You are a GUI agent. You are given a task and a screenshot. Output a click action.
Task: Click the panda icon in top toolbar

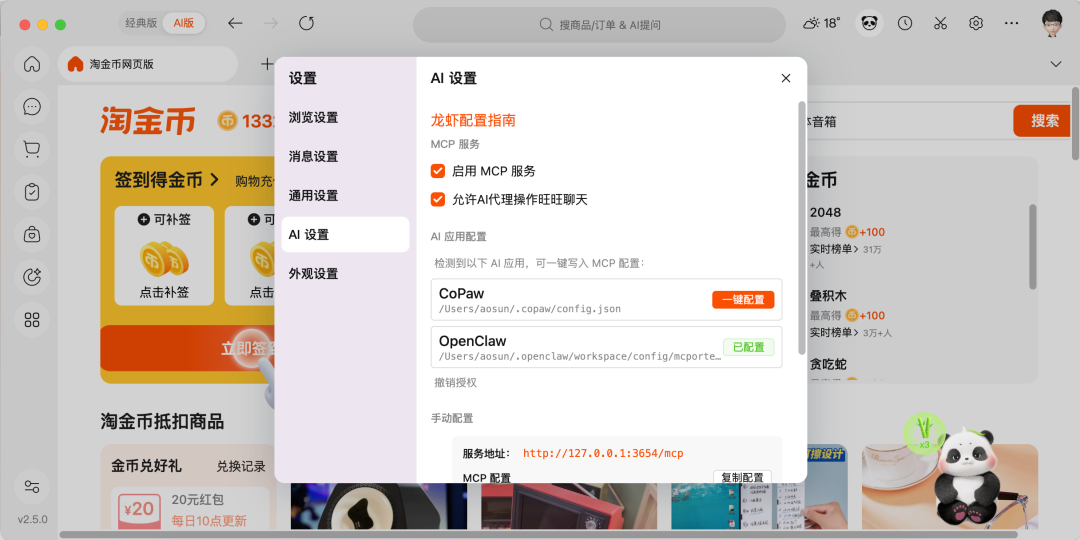[x=870, y=24]
